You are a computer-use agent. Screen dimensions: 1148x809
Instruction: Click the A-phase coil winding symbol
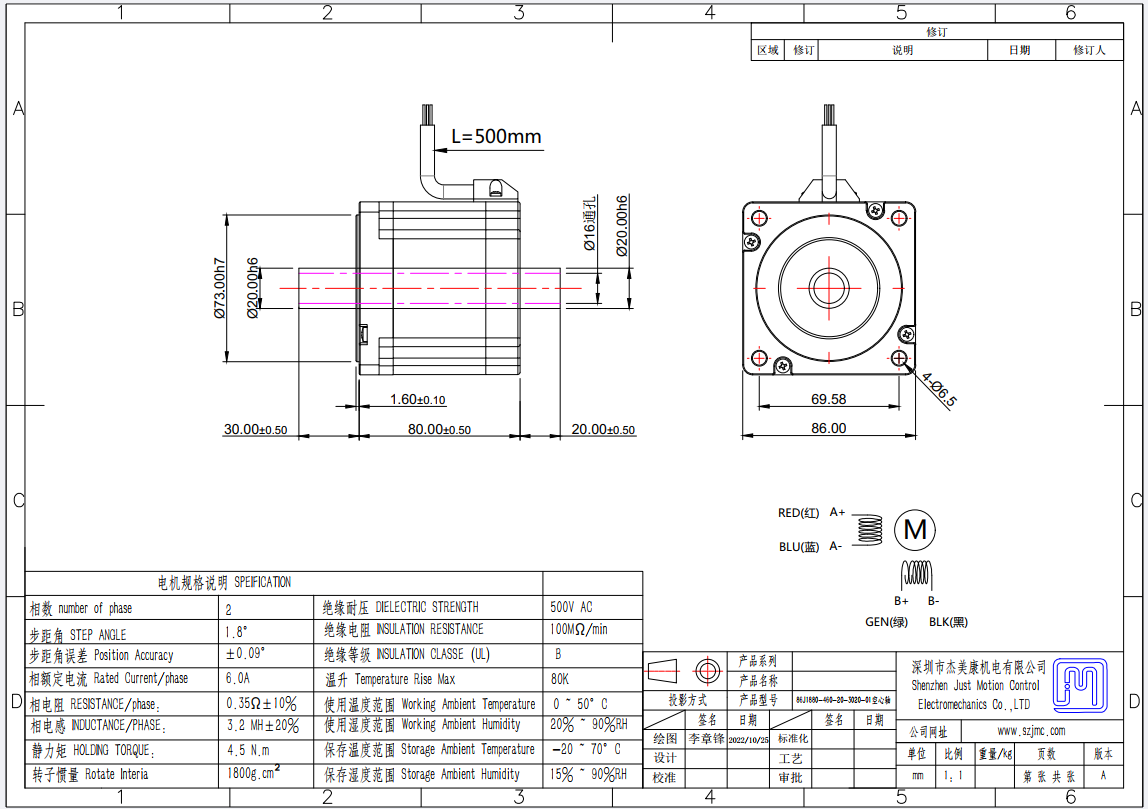pyautogui.click(x=872, y=530)
